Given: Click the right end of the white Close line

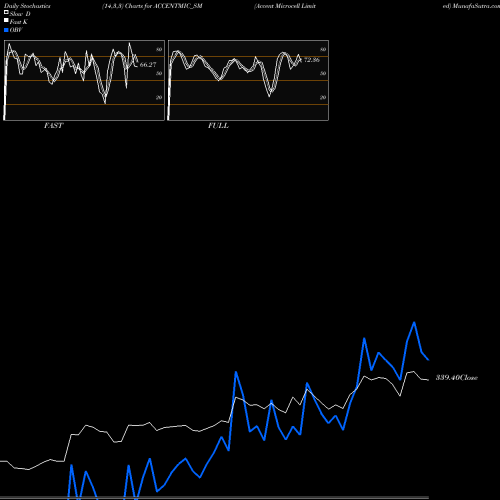Looking at the screenshot, I should point(428,380).
